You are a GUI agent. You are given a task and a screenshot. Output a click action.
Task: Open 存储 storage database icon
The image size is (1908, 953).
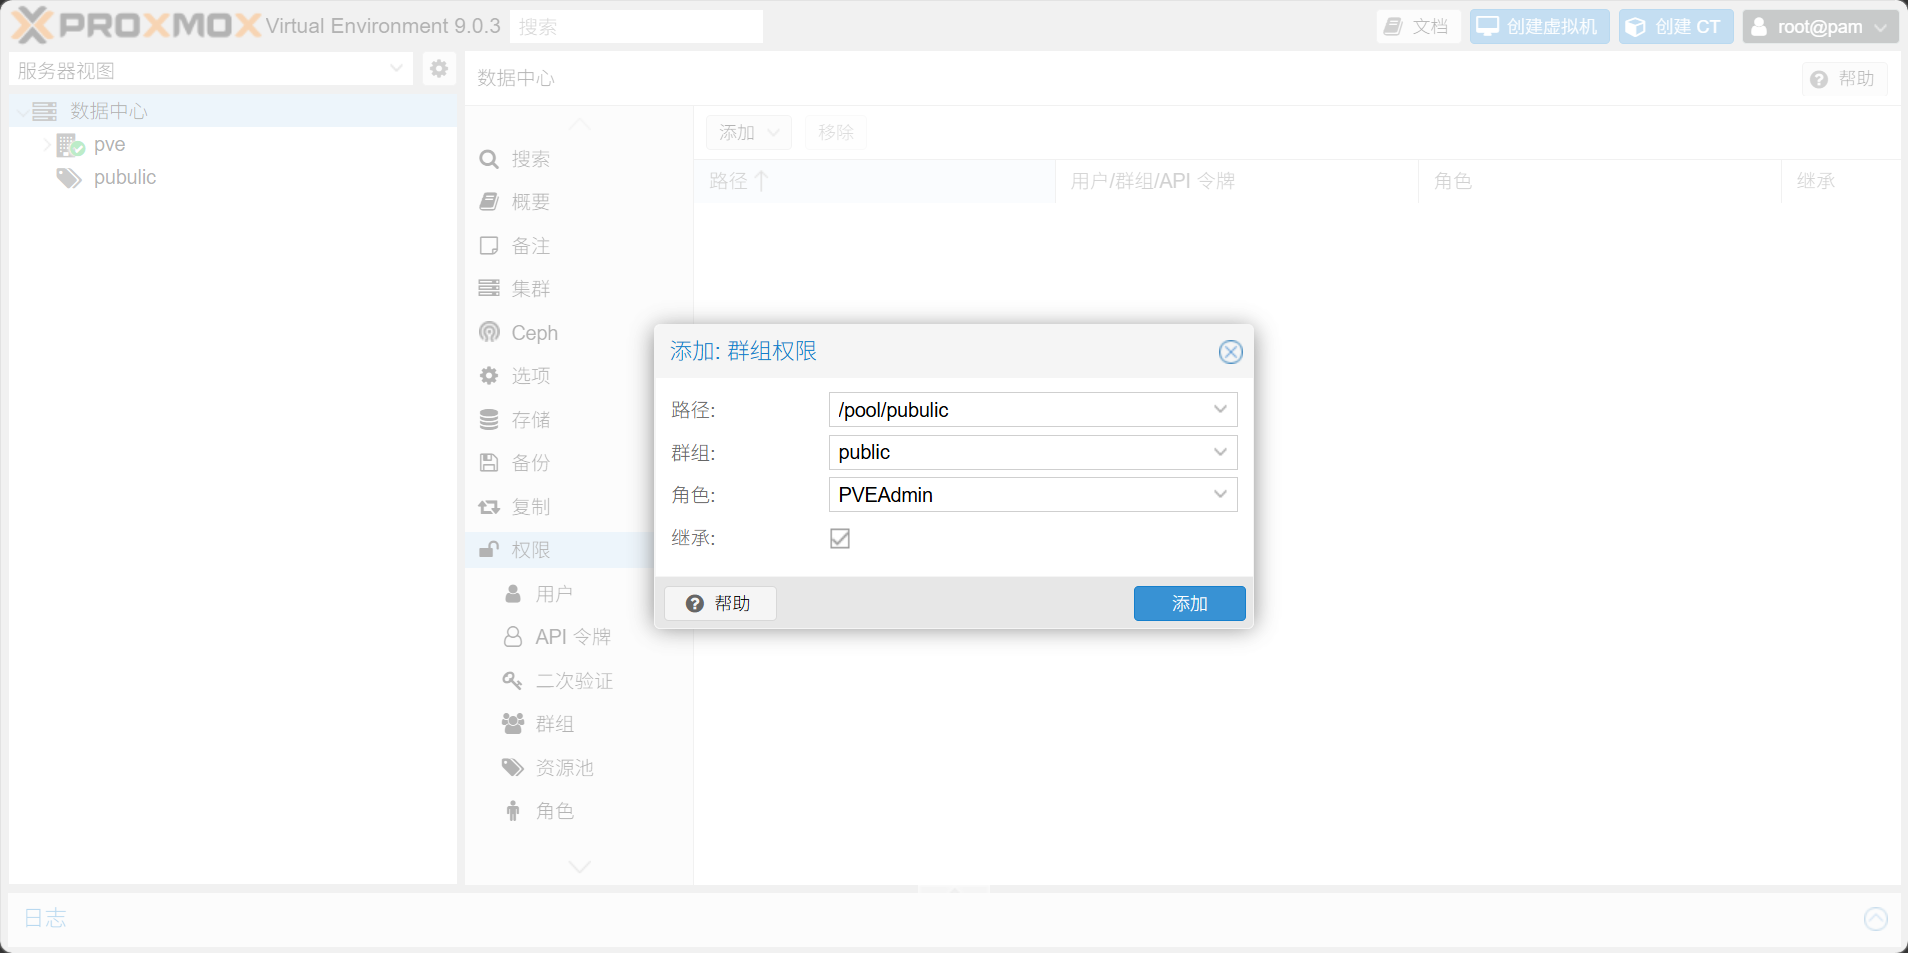pos(489,420)
